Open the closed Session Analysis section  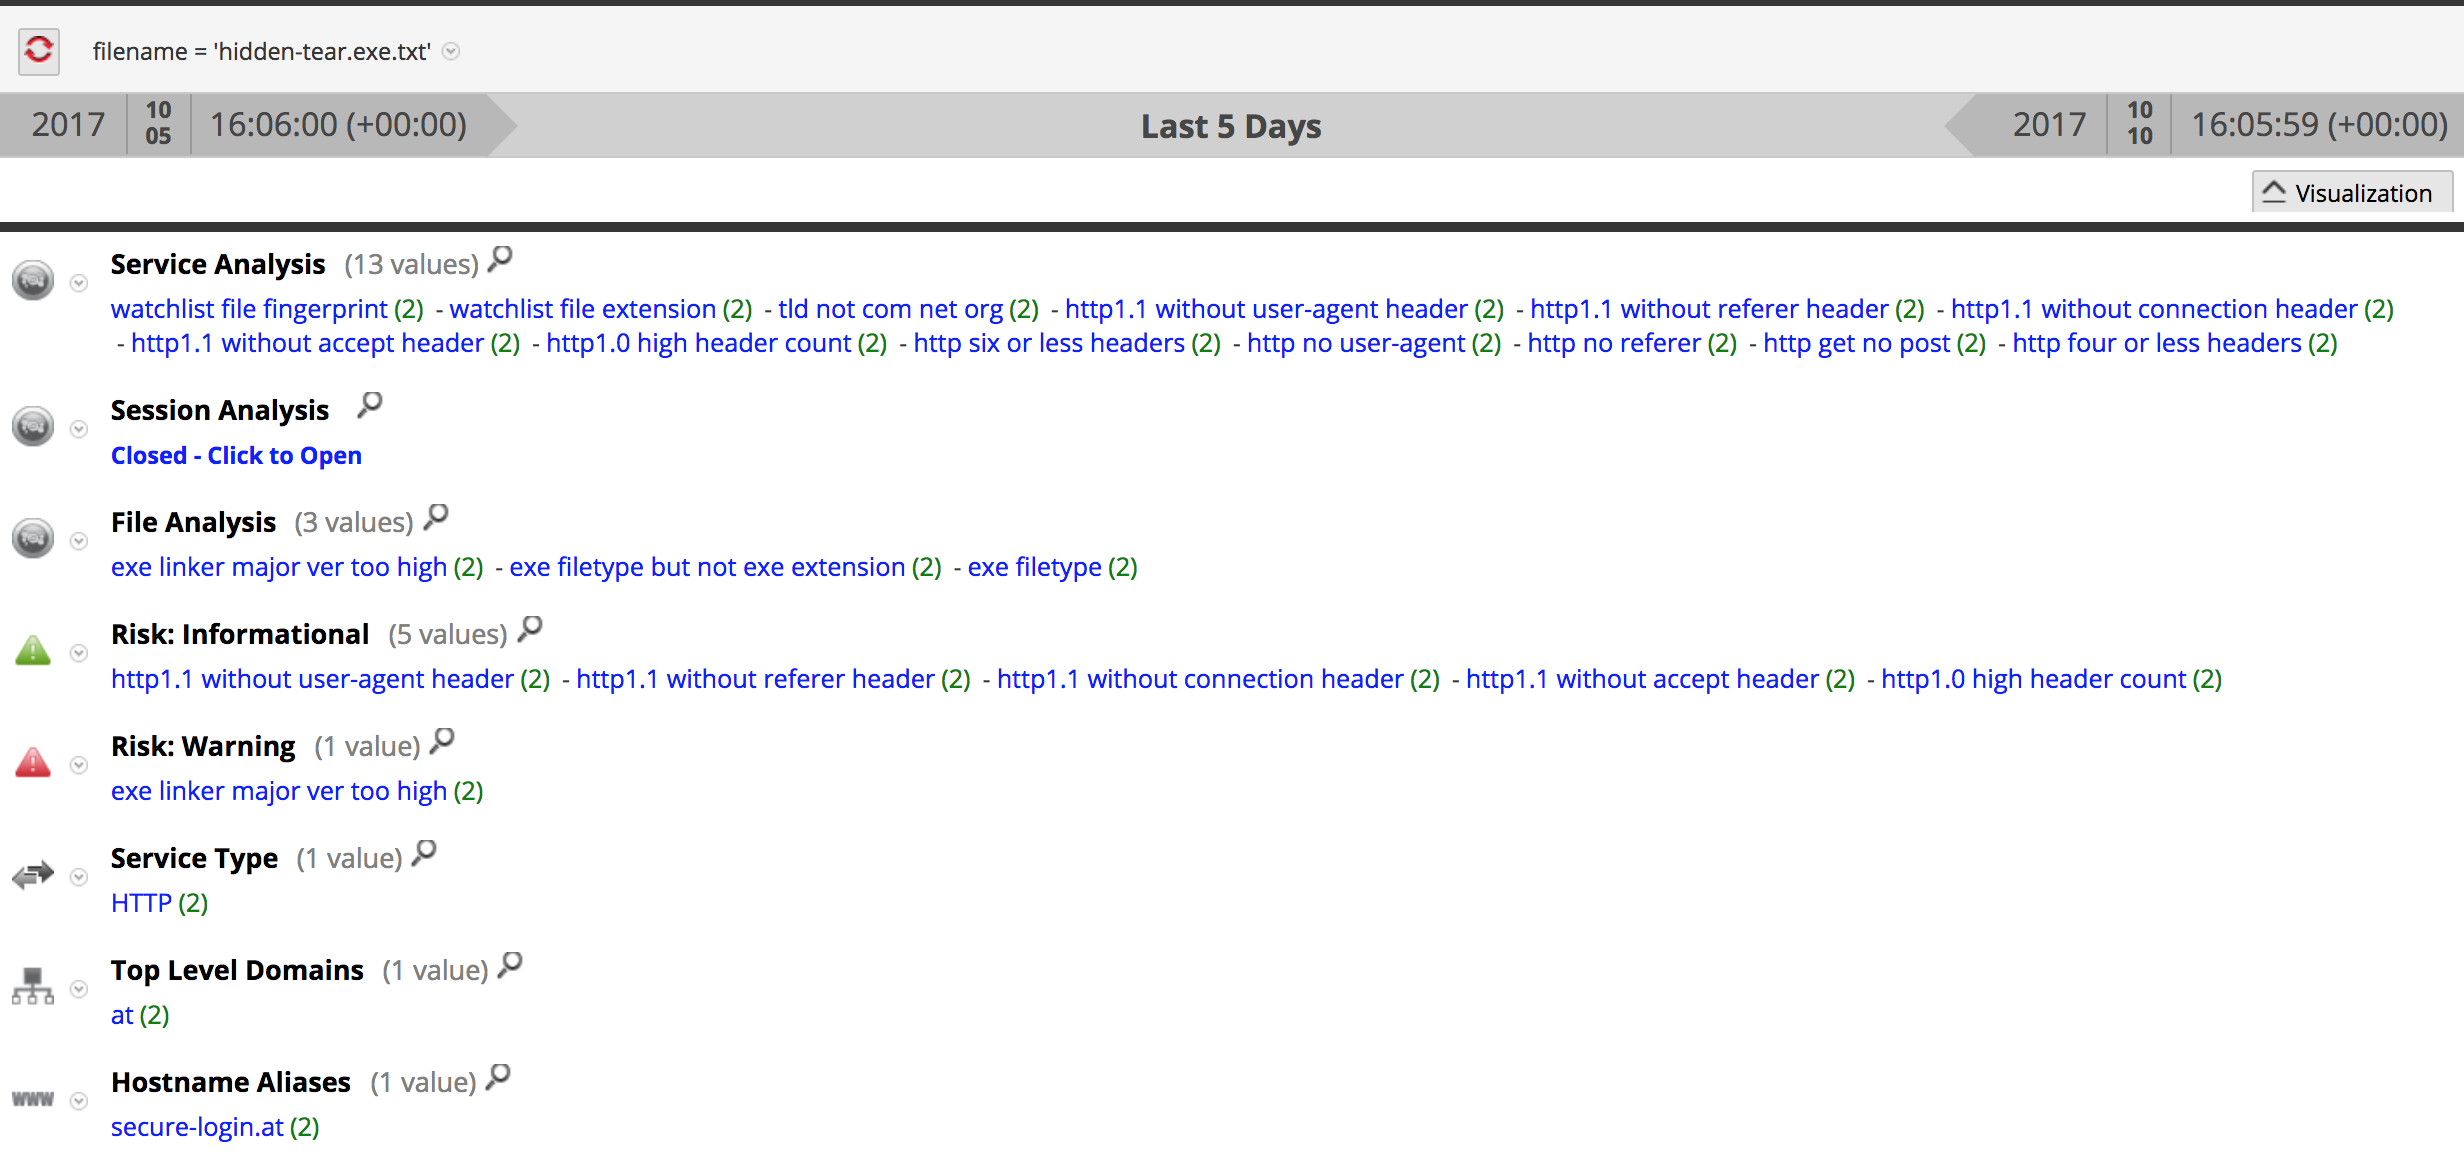tap(236, 455)
